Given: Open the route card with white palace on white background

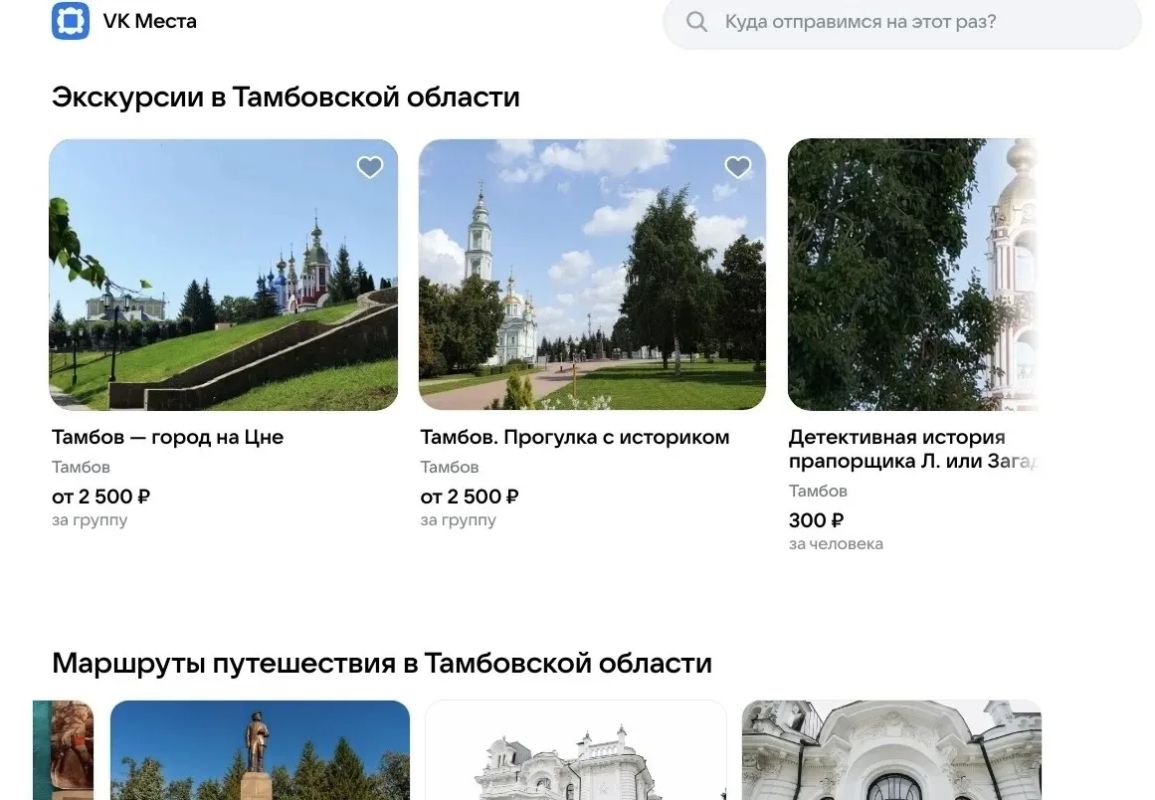Looking at the screenshot, I should 576,750.
